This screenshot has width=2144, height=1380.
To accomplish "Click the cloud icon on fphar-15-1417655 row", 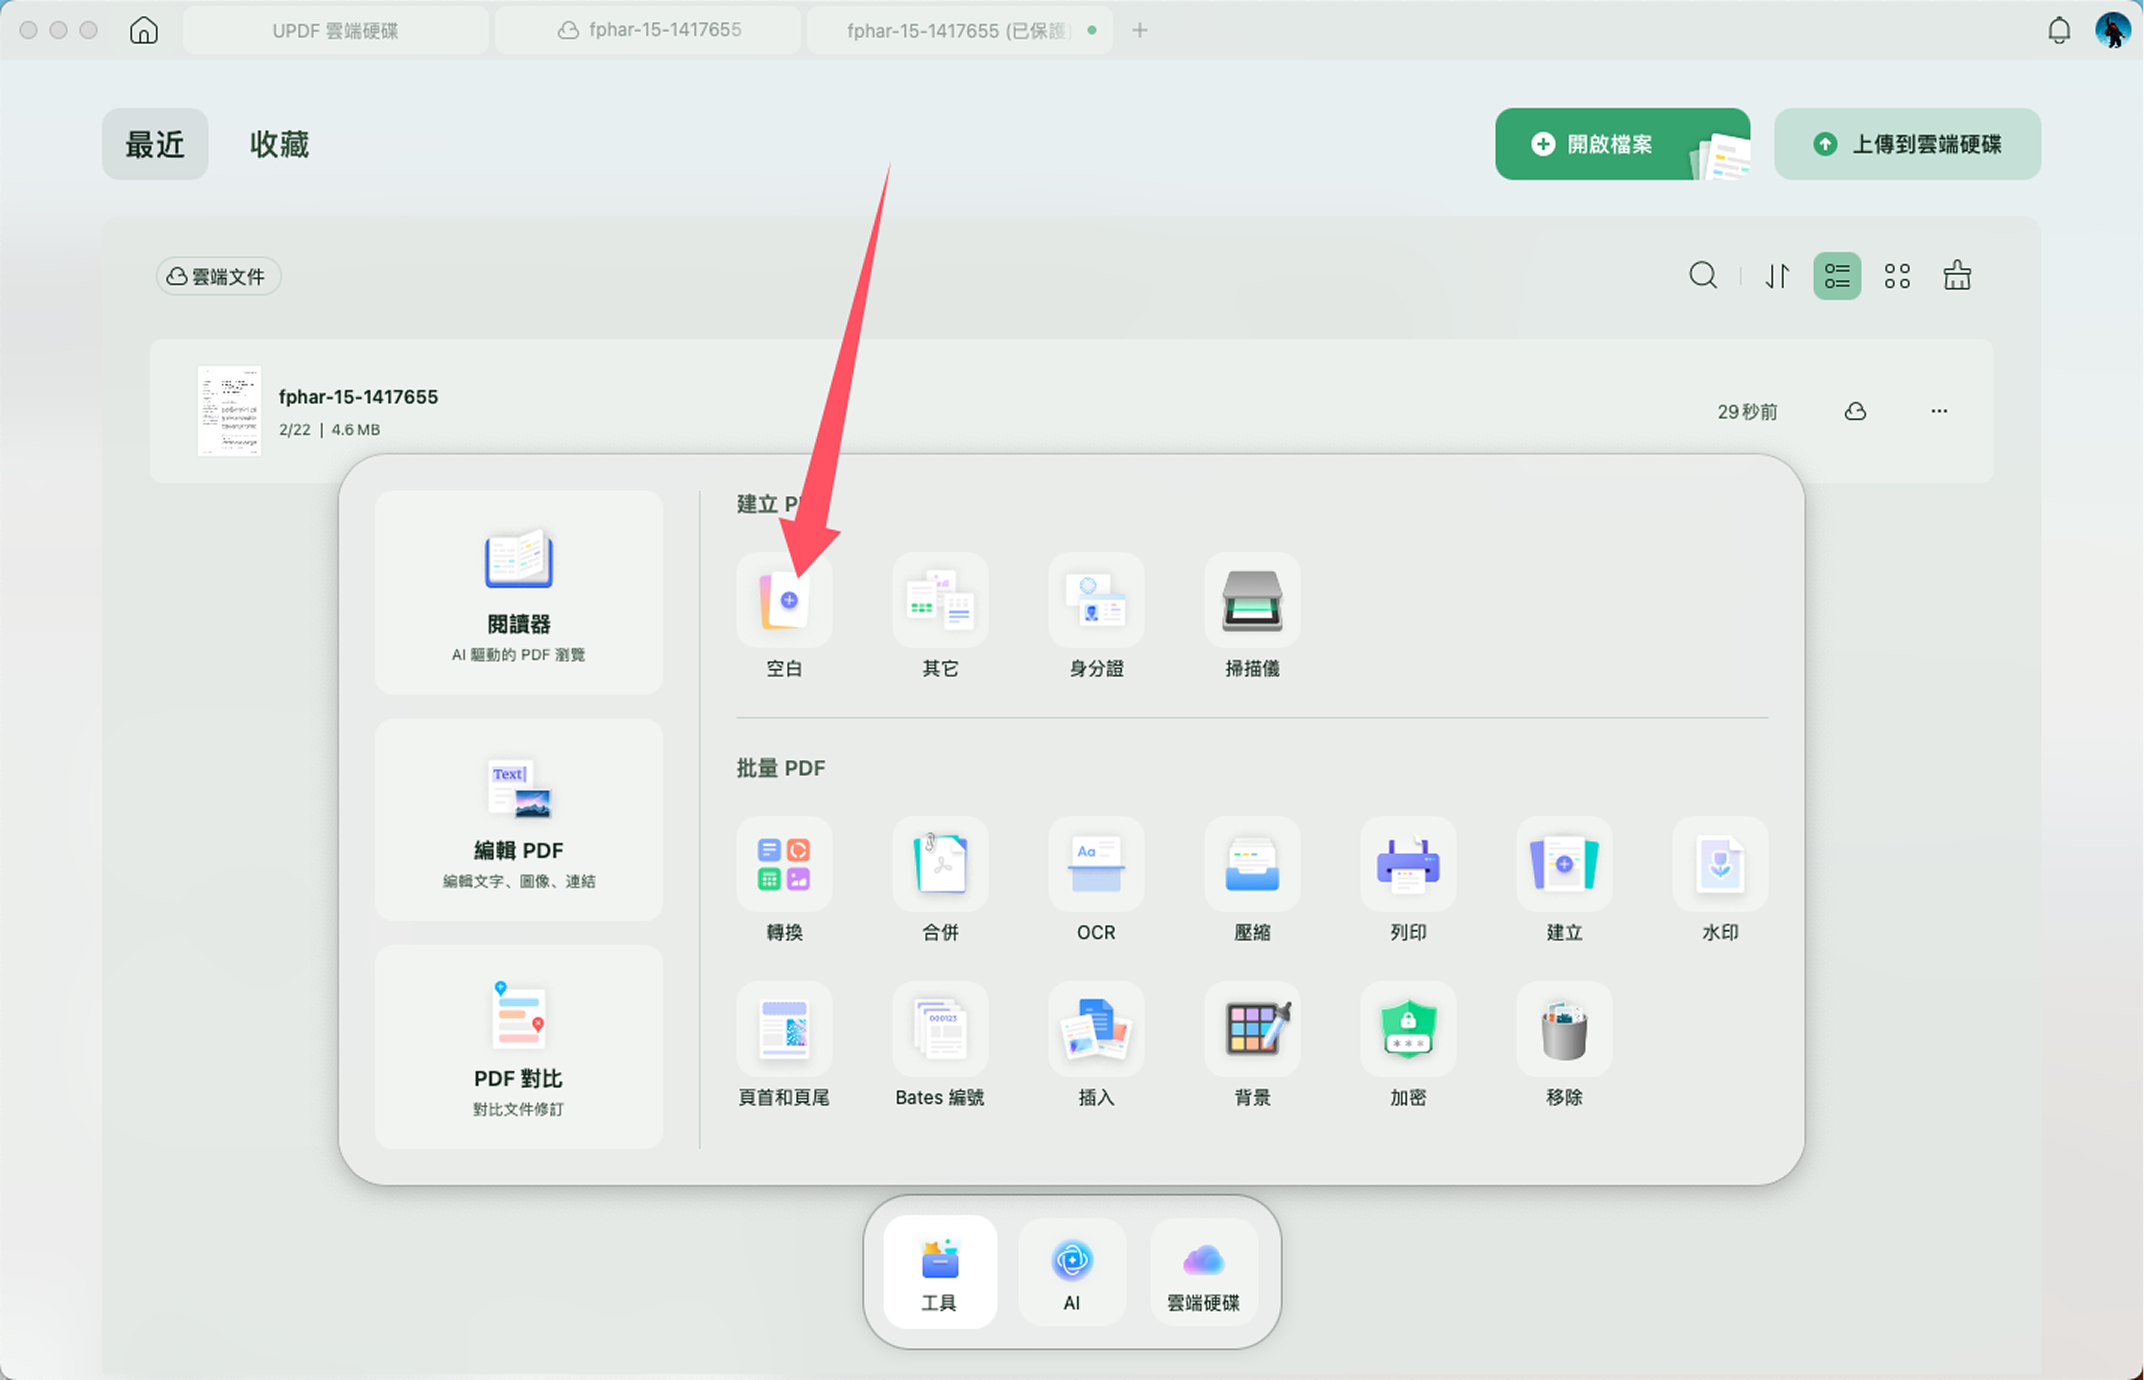I will pos(1855,411).
